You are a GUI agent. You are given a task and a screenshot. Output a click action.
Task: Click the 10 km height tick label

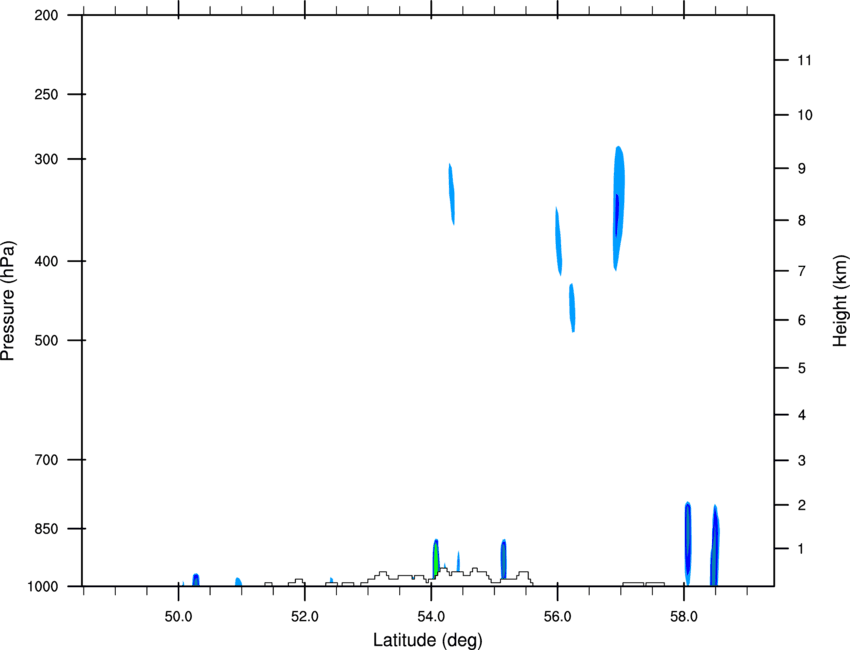[x=805, y=115]
